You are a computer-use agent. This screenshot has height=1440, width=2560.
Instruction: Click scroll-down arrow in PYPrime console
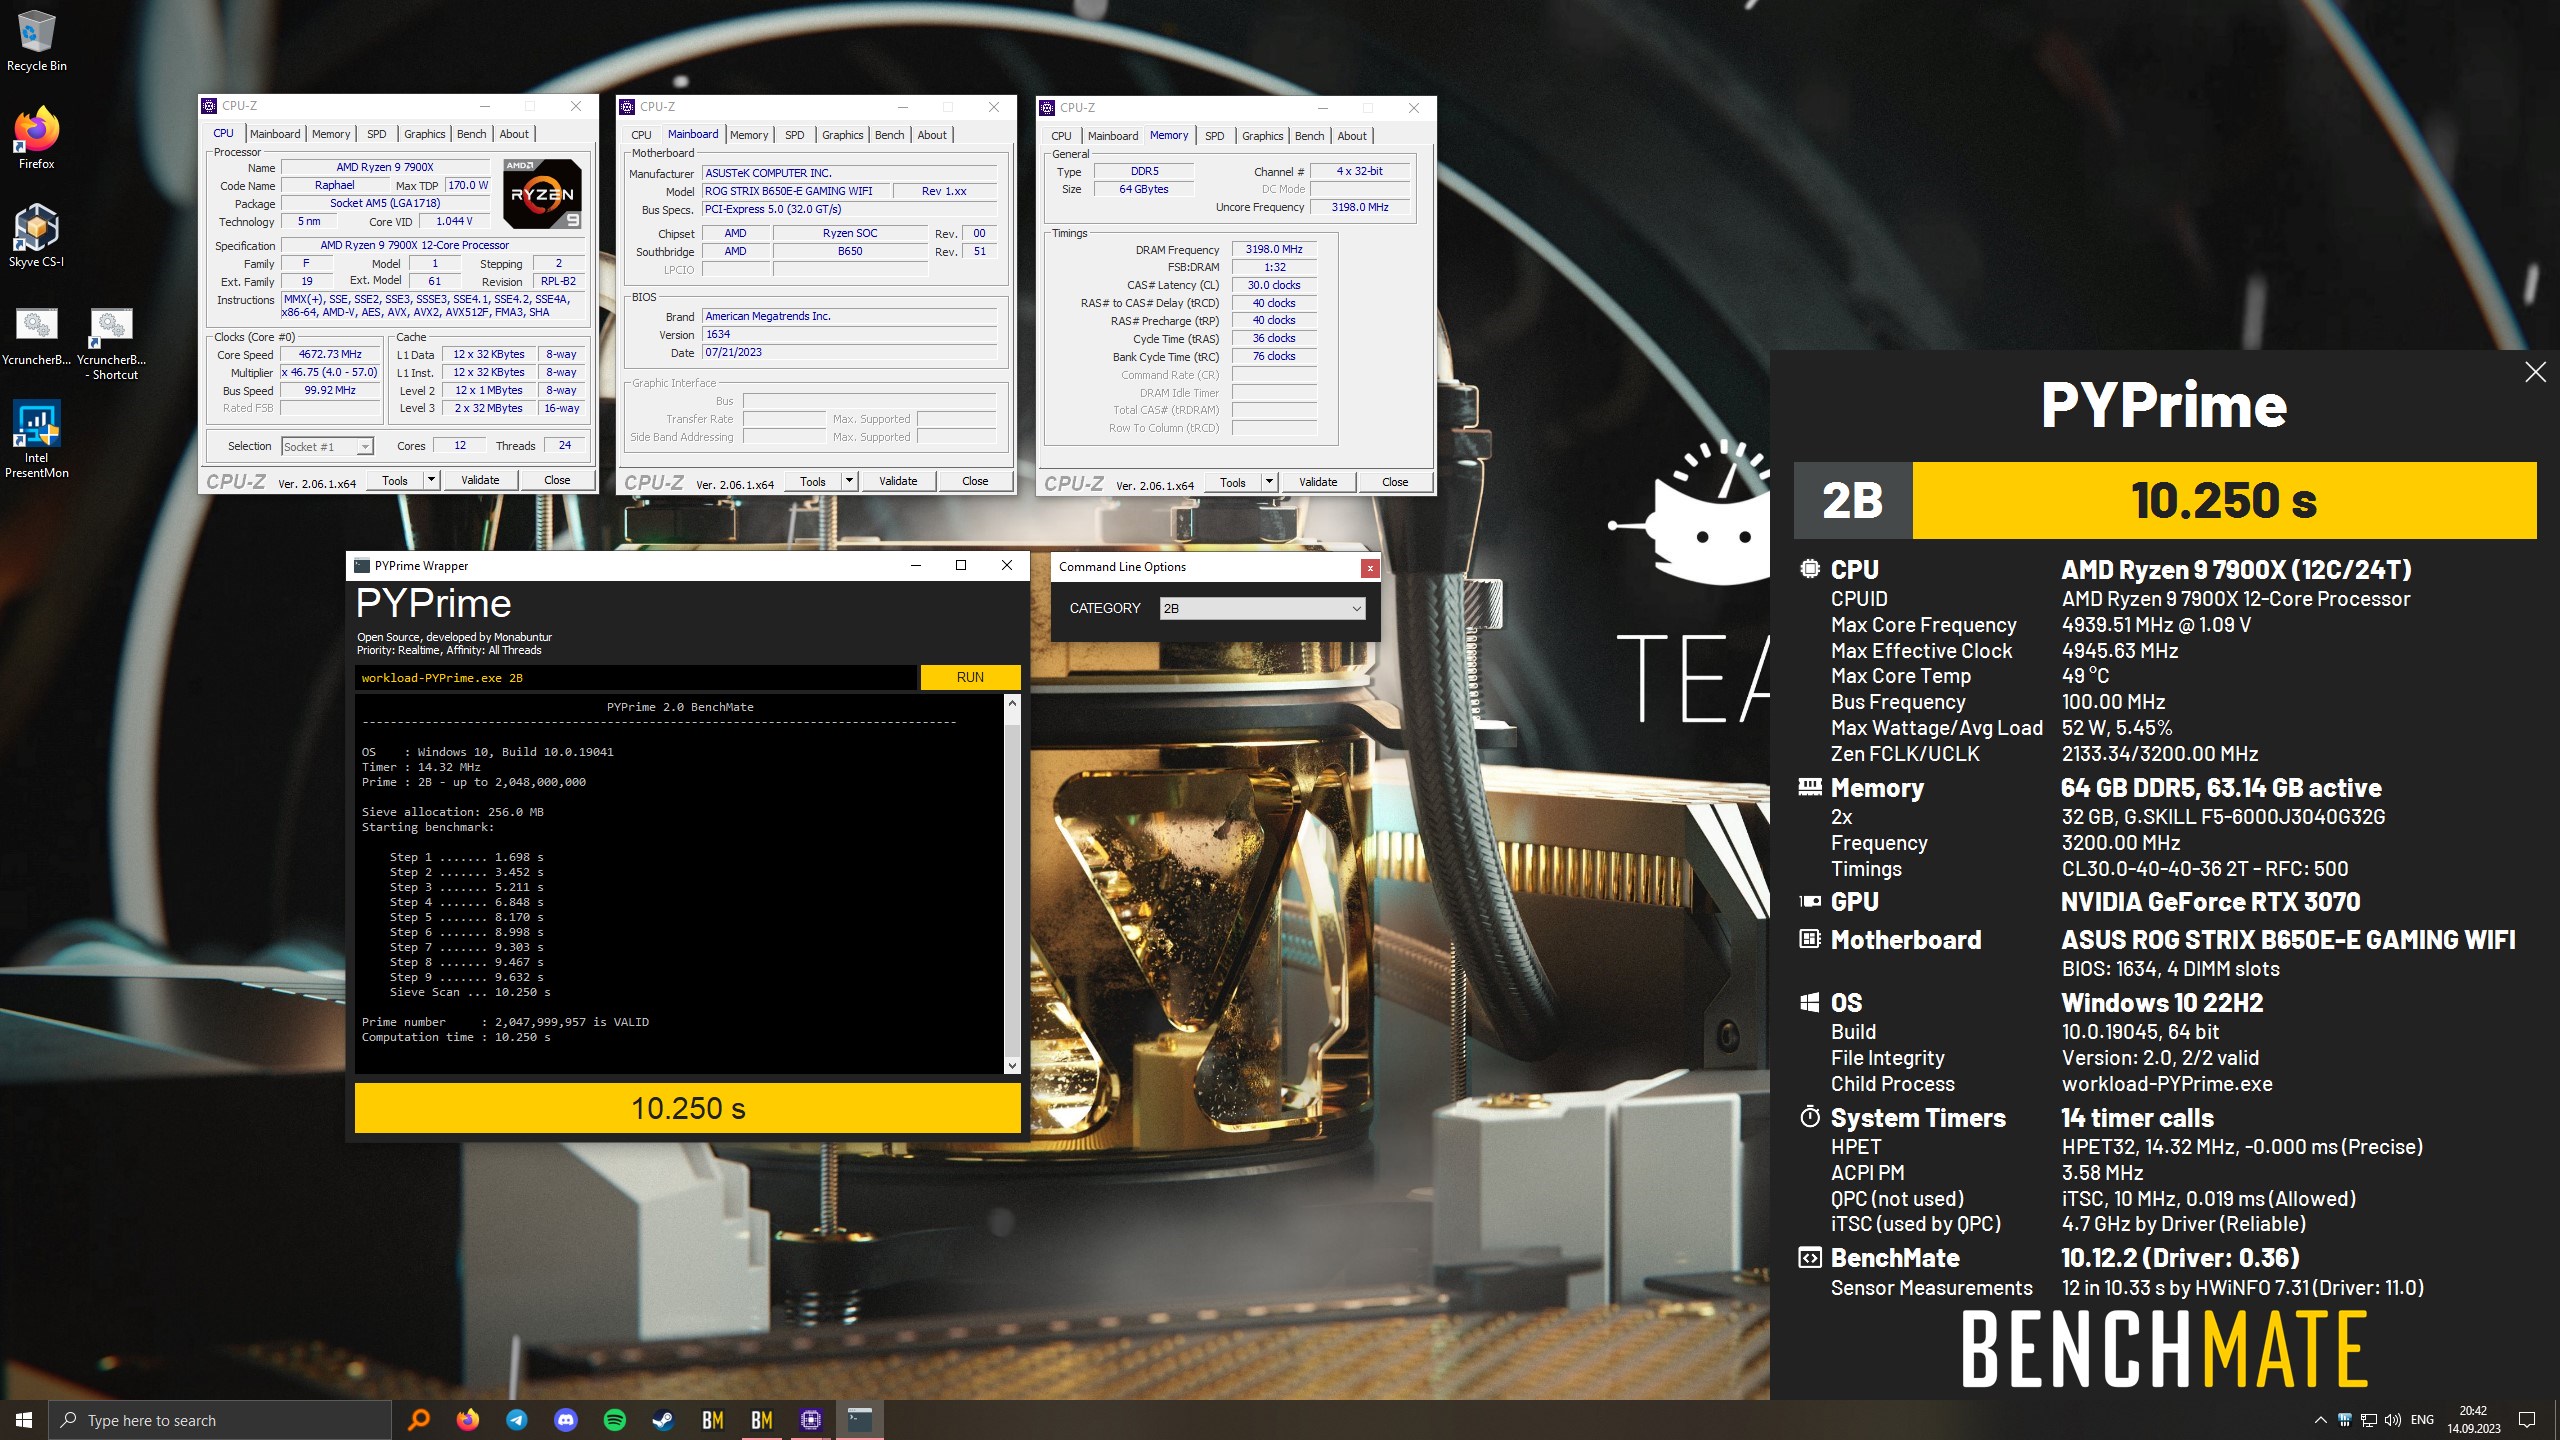[1012, 1066]
